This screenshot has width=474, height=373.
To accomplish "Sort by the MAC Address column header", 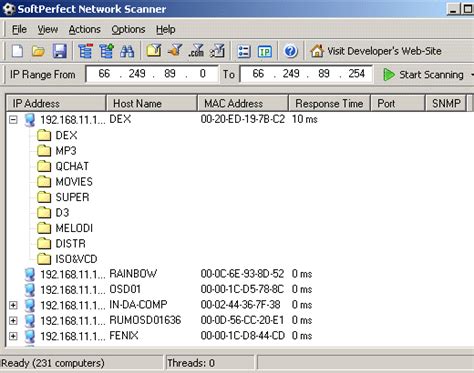I will pyautogui.click(x=243, y=103).
